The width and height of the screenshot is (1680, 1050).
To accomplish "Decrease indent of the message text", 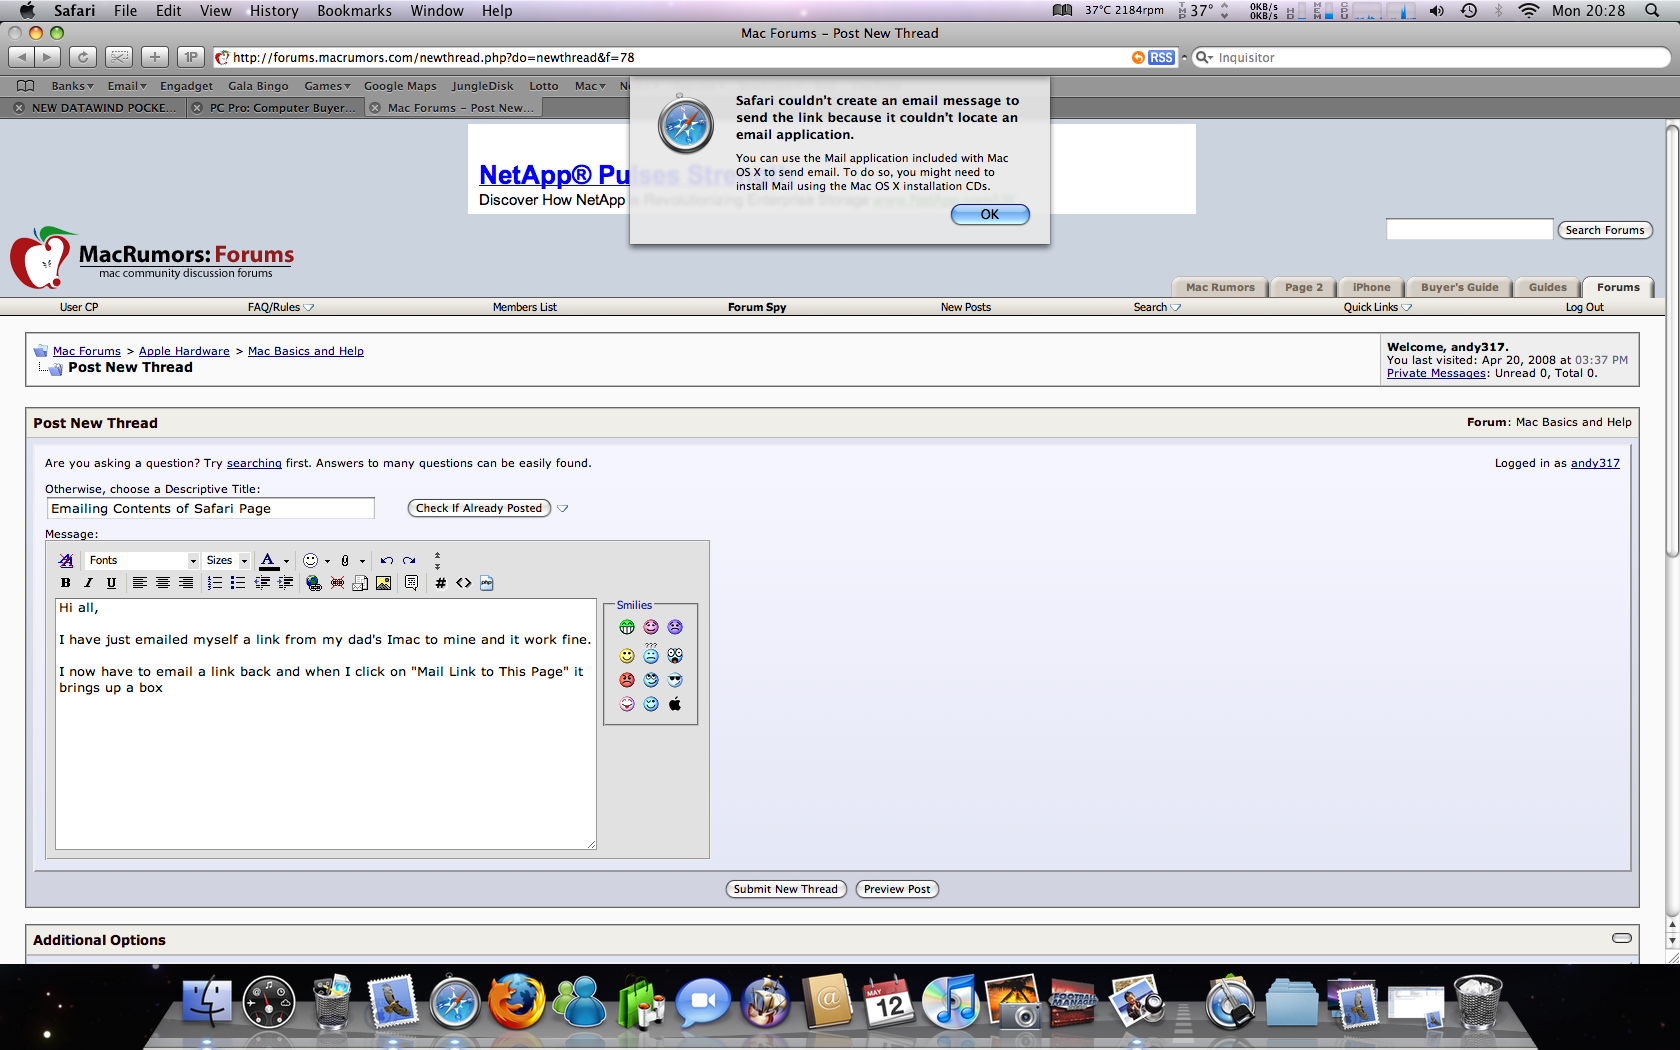I will click(x=262, y=583).
